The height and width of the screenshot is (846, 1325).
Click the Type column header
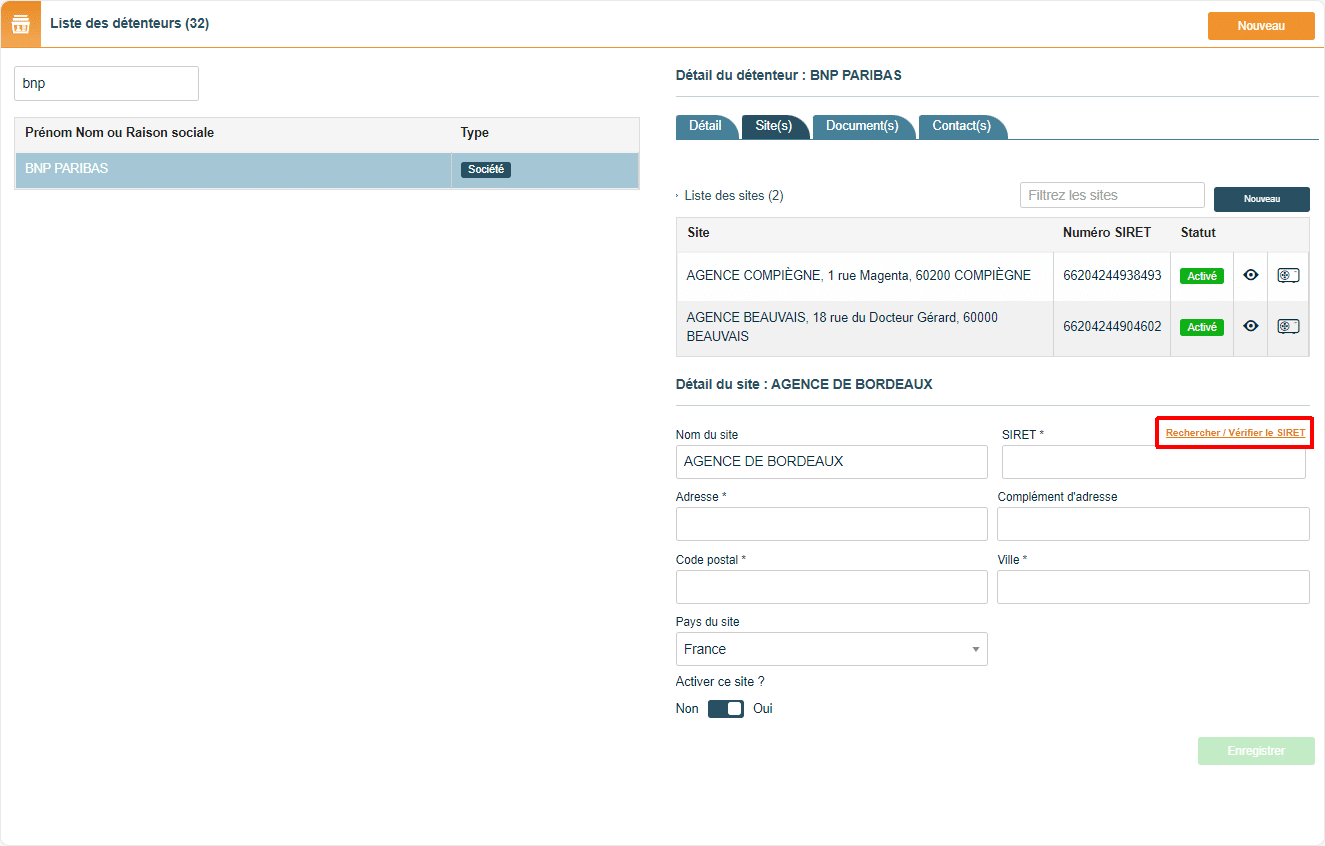pyautogui.click(x=475, y=133)
